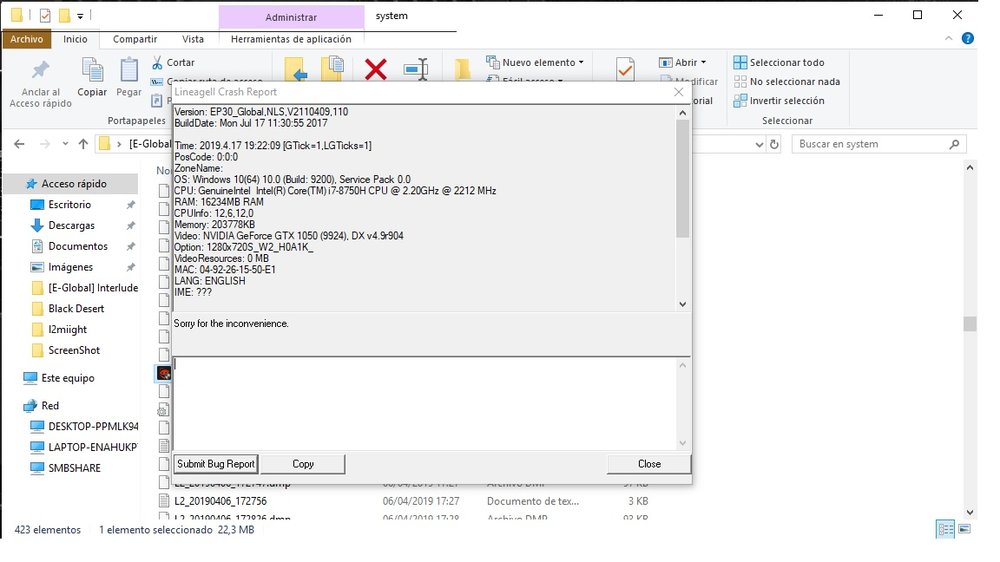Click the crash report info scrollbar down arrow
The width and height of the screenshot is (1000, 562).
point(683,304)
